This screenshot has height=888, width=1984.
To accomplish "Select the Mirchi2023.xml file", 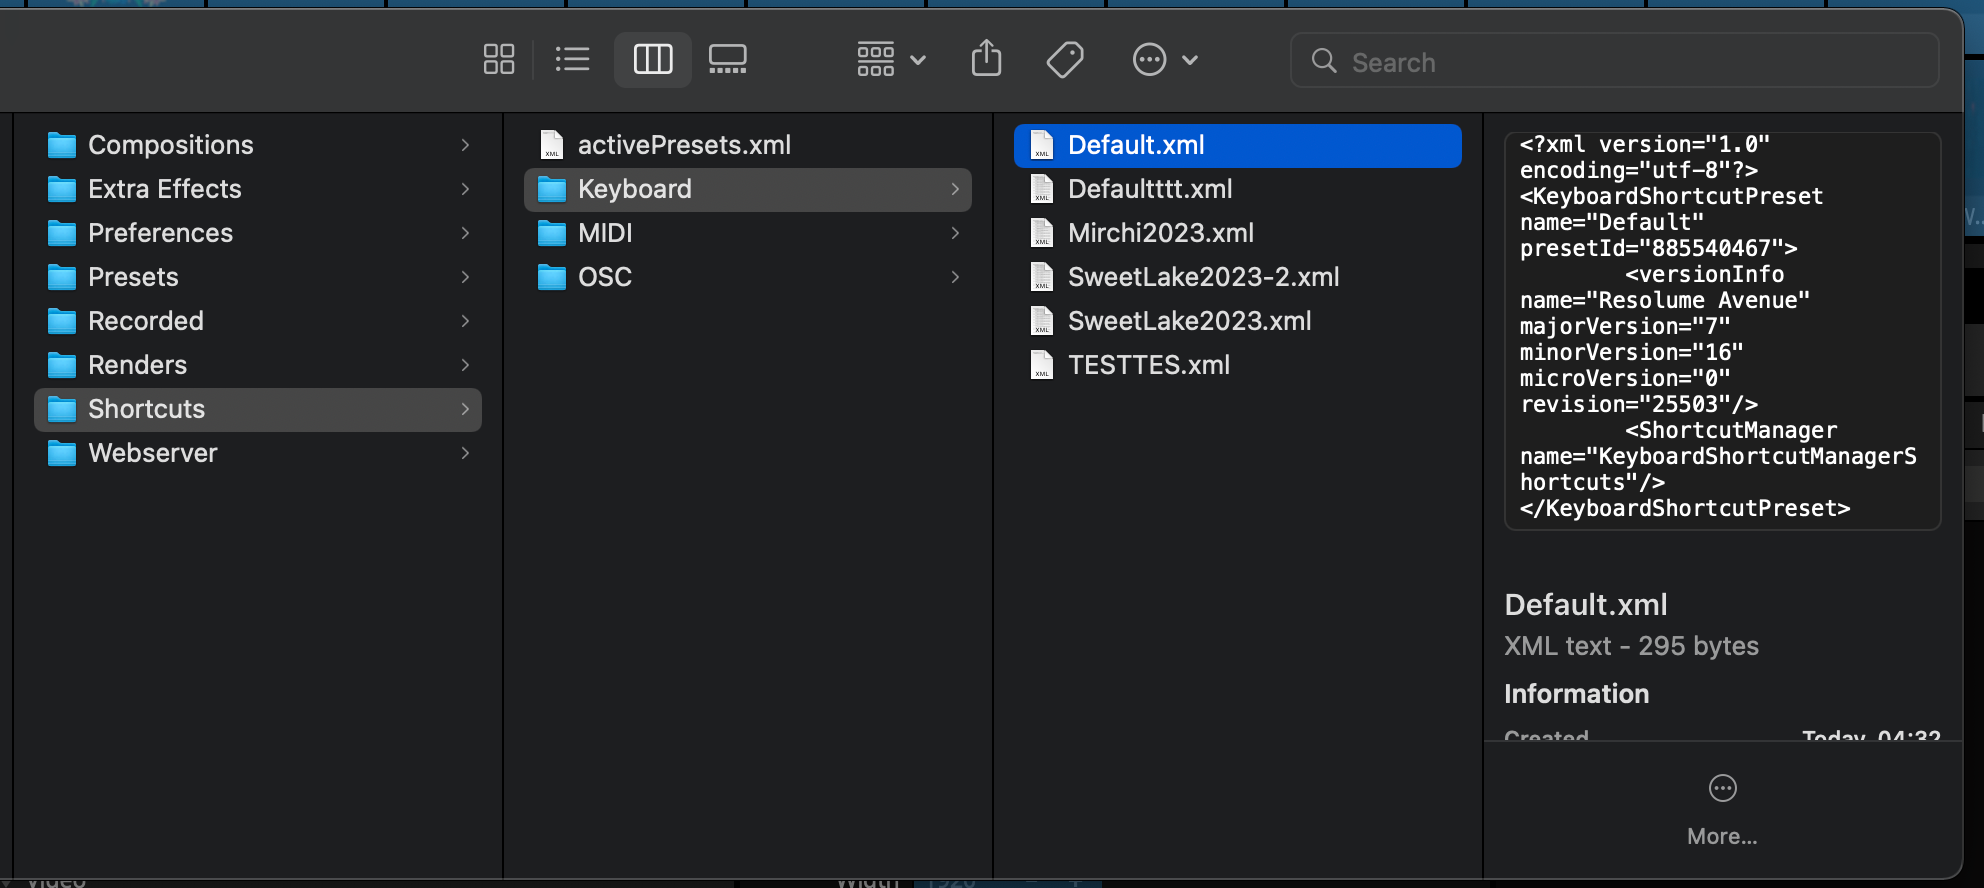I will (x=1160, y=233).
